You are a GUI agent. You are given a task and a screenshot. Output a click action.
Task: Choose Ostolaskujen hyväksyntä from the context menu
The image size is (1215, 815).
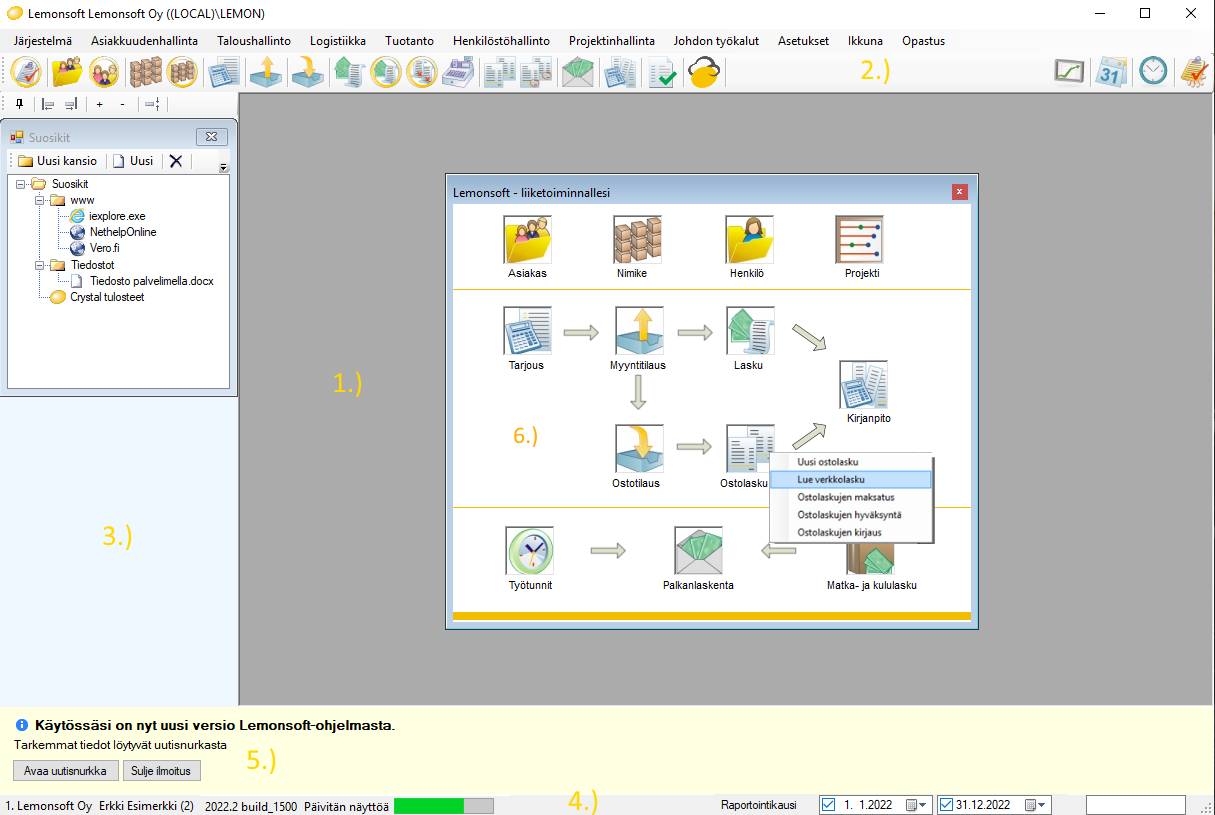coord(851,514)
